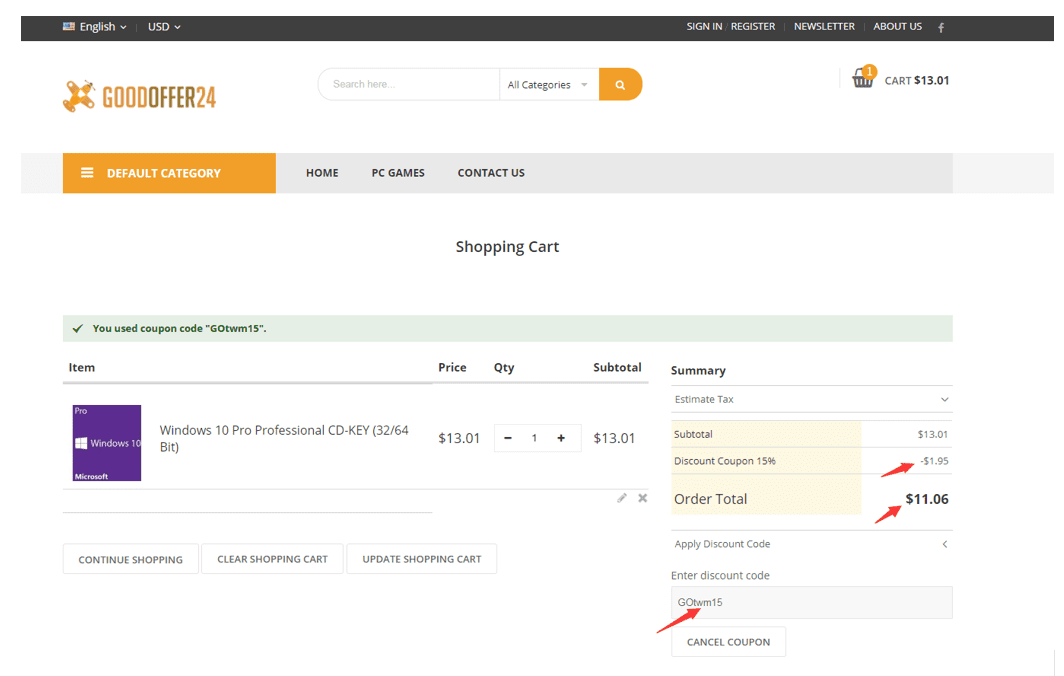The image size is (1064, 676).
Task: Click the Windows 10 Pro product thumbnail
Action: (107, 443)
